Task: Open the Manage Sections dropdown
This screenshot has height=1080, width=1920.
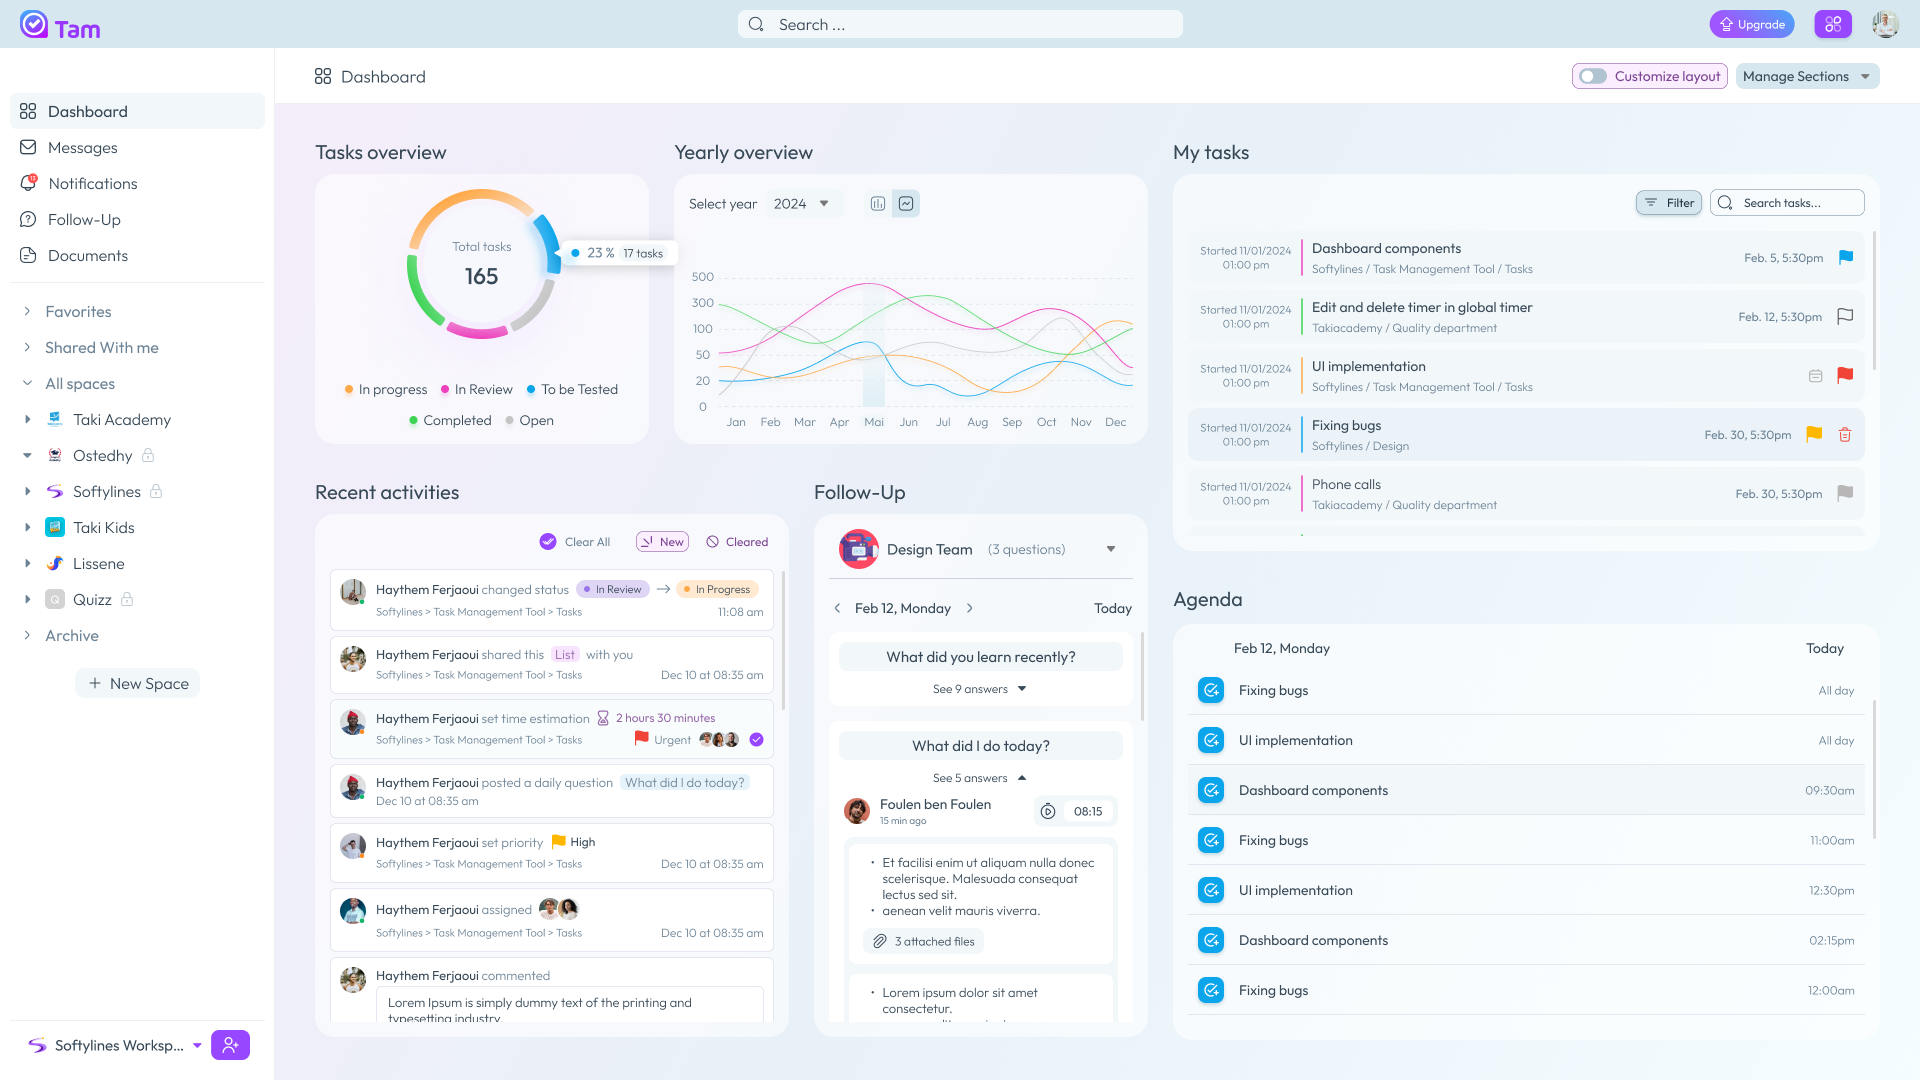Action: [1807, 76]
